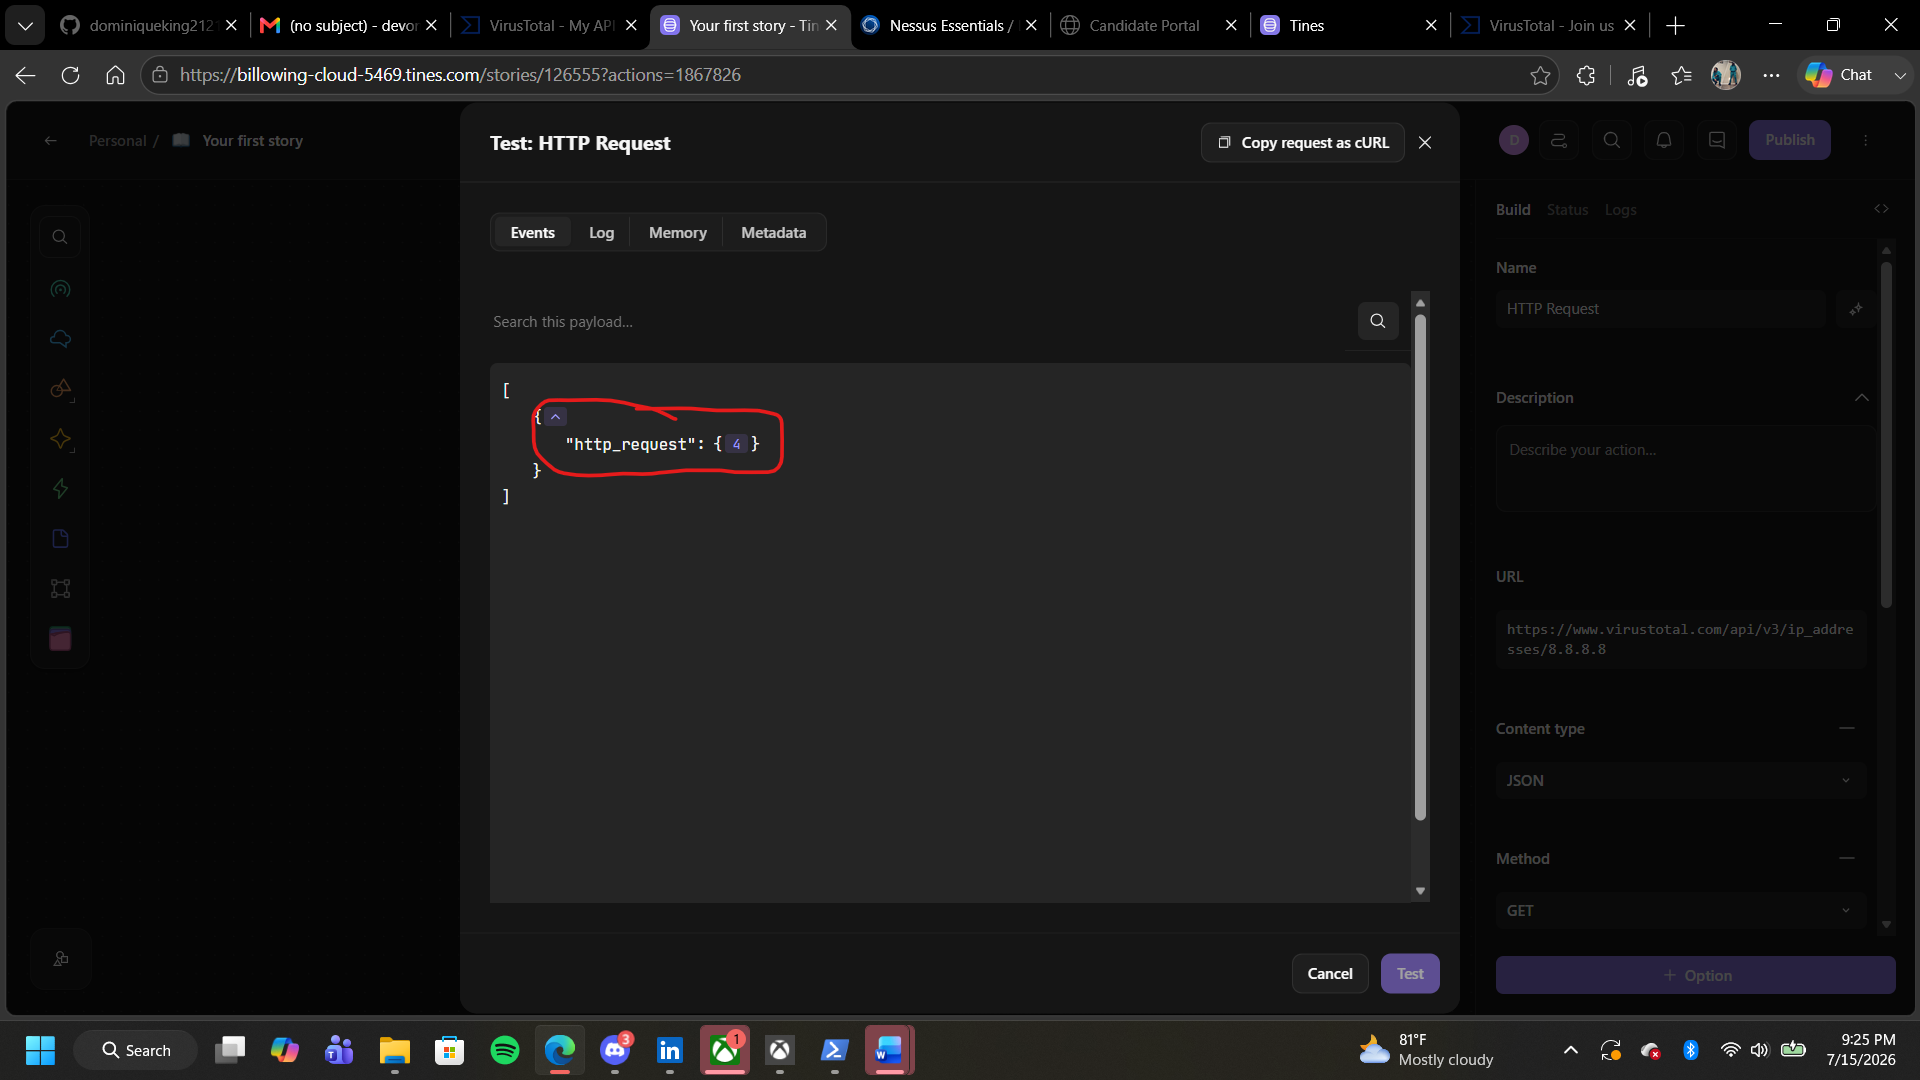Close the Test HTTP Request dialog
Viewport: 1920px width, 1080px height.
click(x=1425, y=143)
